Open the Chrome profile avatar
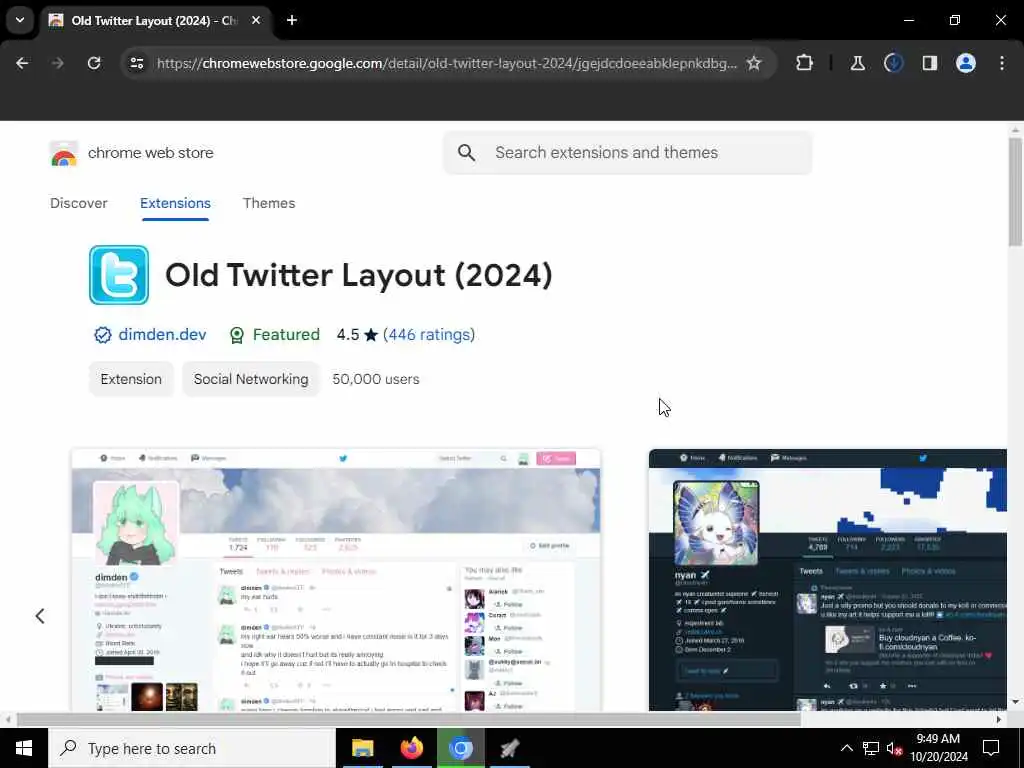 pos(966,63)
